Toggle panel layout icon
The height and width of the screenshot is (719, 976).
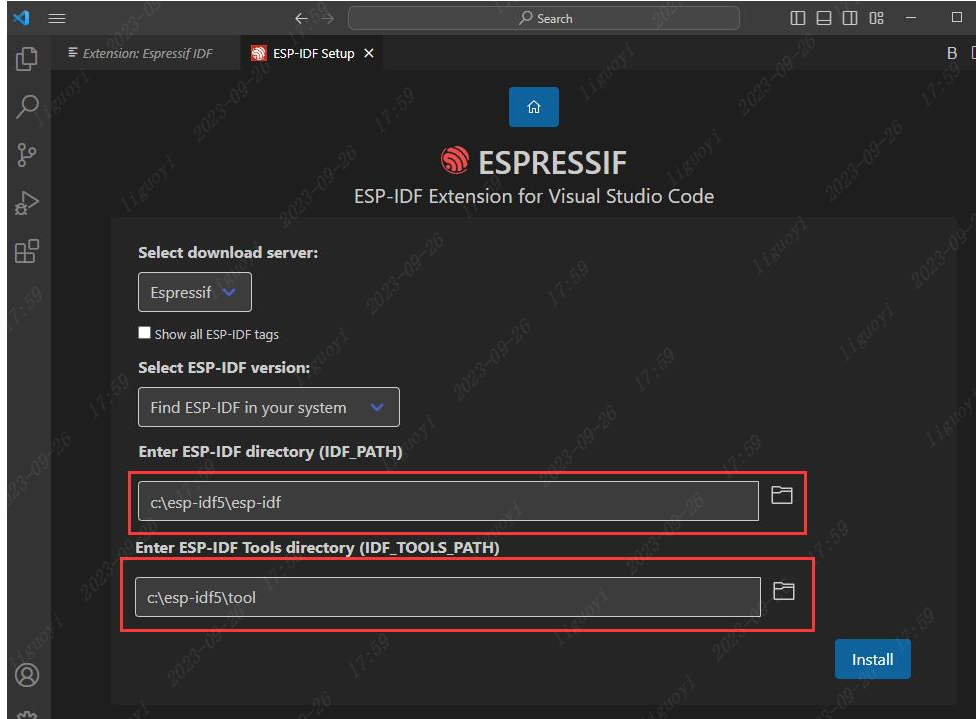(x=824, y=18)
